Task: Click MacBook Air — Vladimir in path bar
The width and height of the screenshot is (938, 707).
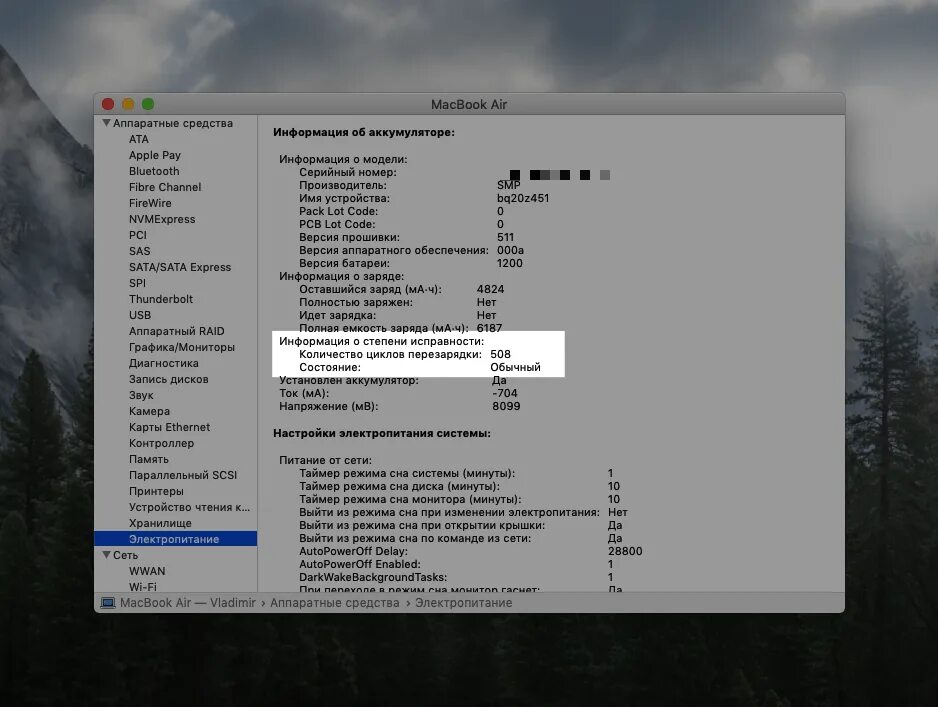Action: pos(188,603)
